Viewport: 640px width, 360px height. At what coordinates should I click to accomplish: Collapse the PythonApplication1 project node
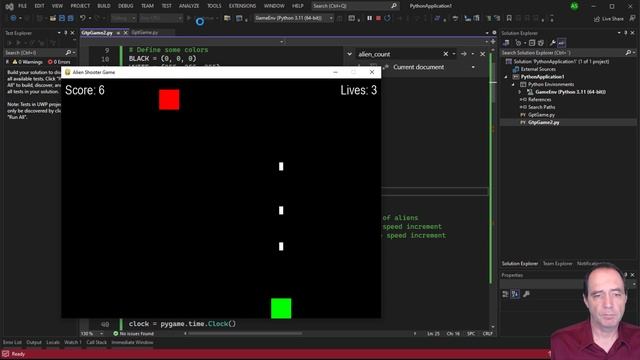click(x=506, y=77)
